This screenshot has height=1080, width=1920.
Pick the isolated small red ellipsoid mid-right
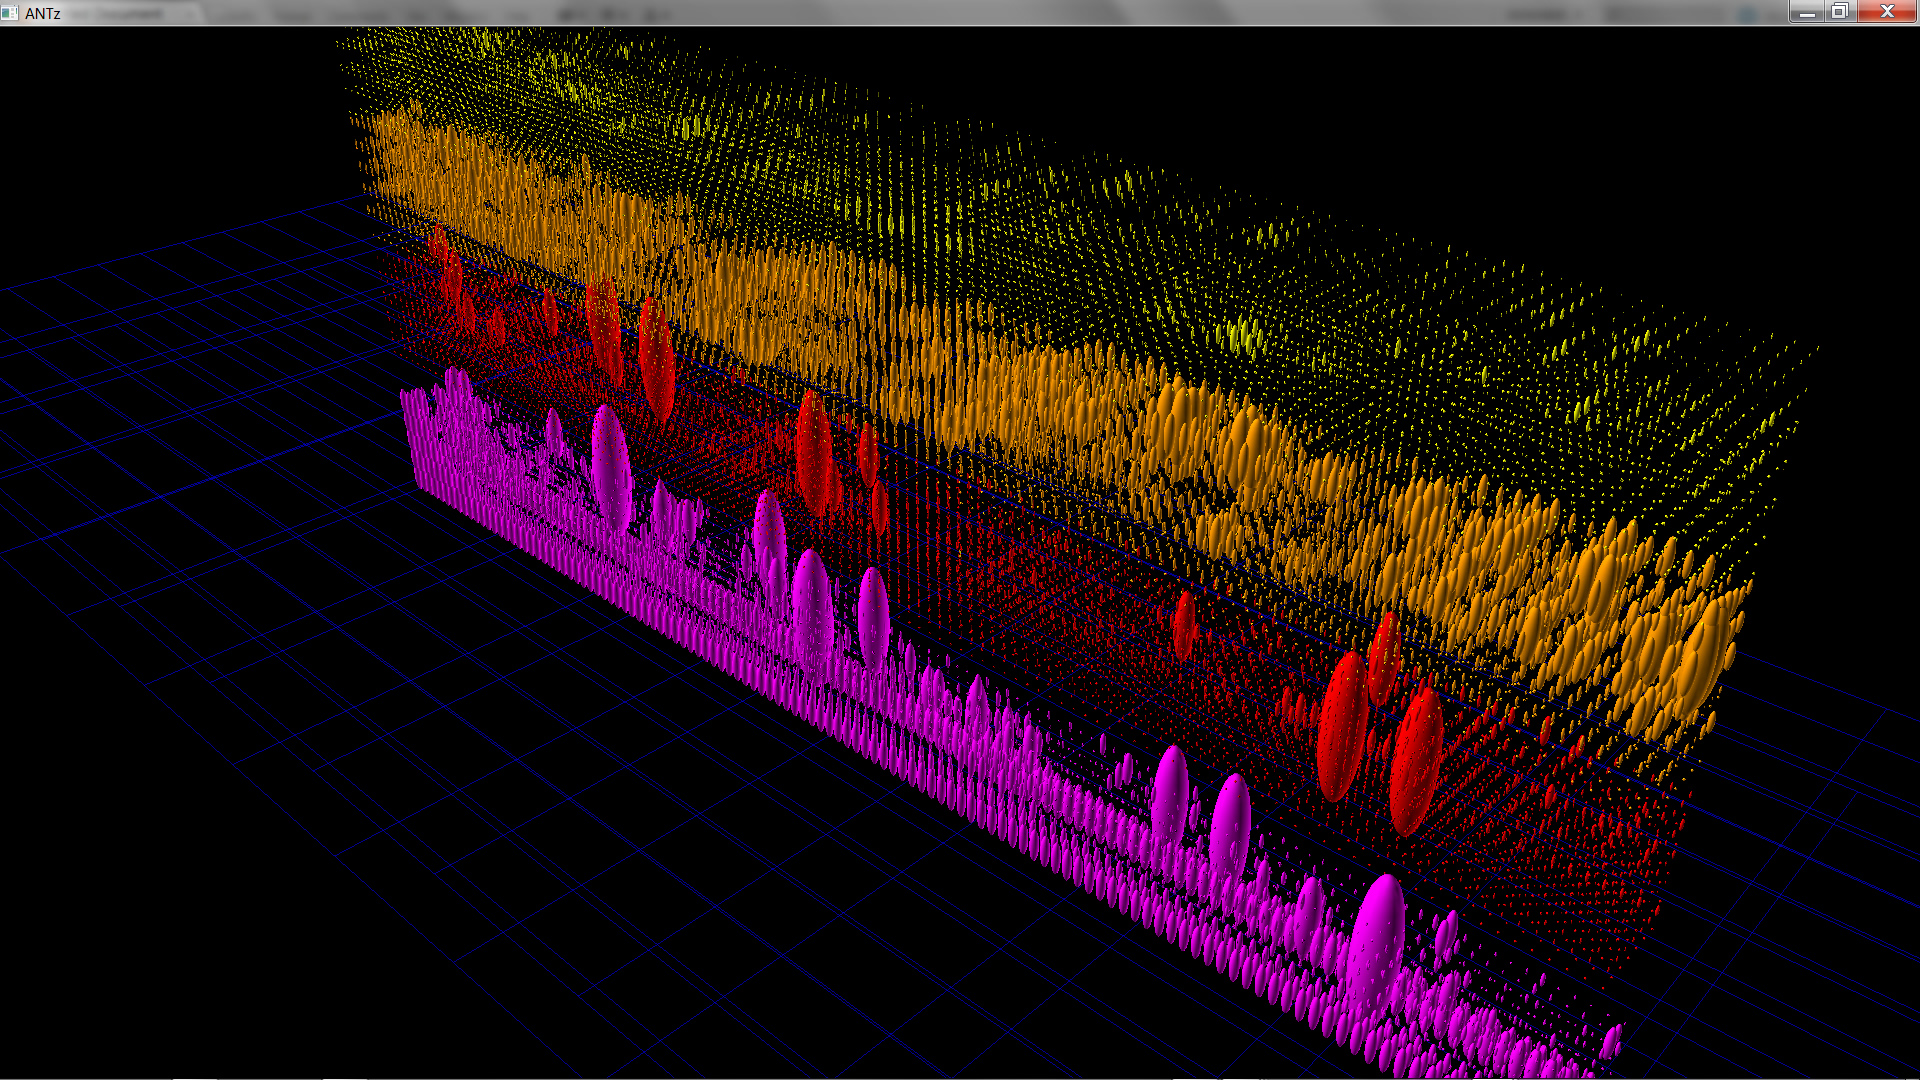1185,625
